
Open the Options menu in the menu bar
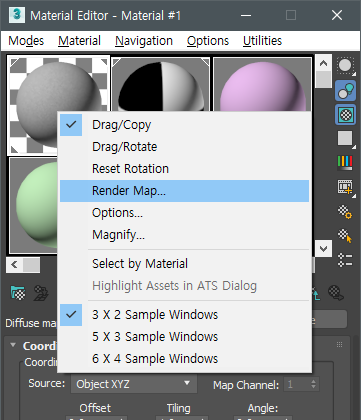coord(208,41)
